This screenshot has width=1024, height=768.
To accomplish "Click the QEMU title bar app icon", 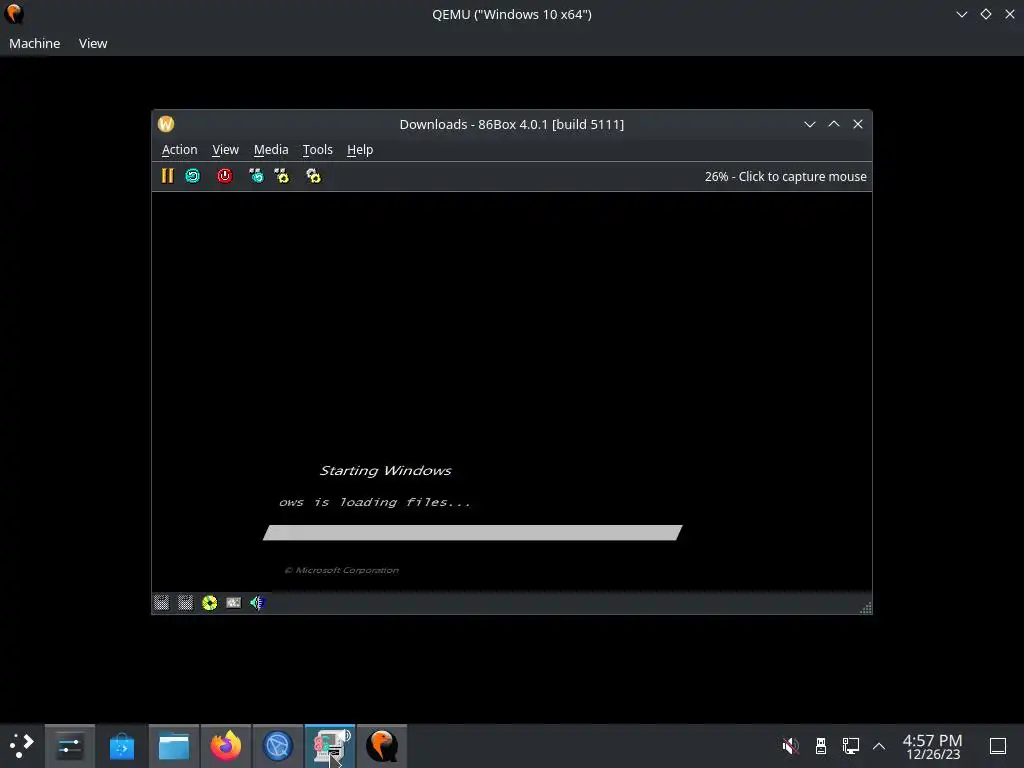I will [x=14, y=14].
